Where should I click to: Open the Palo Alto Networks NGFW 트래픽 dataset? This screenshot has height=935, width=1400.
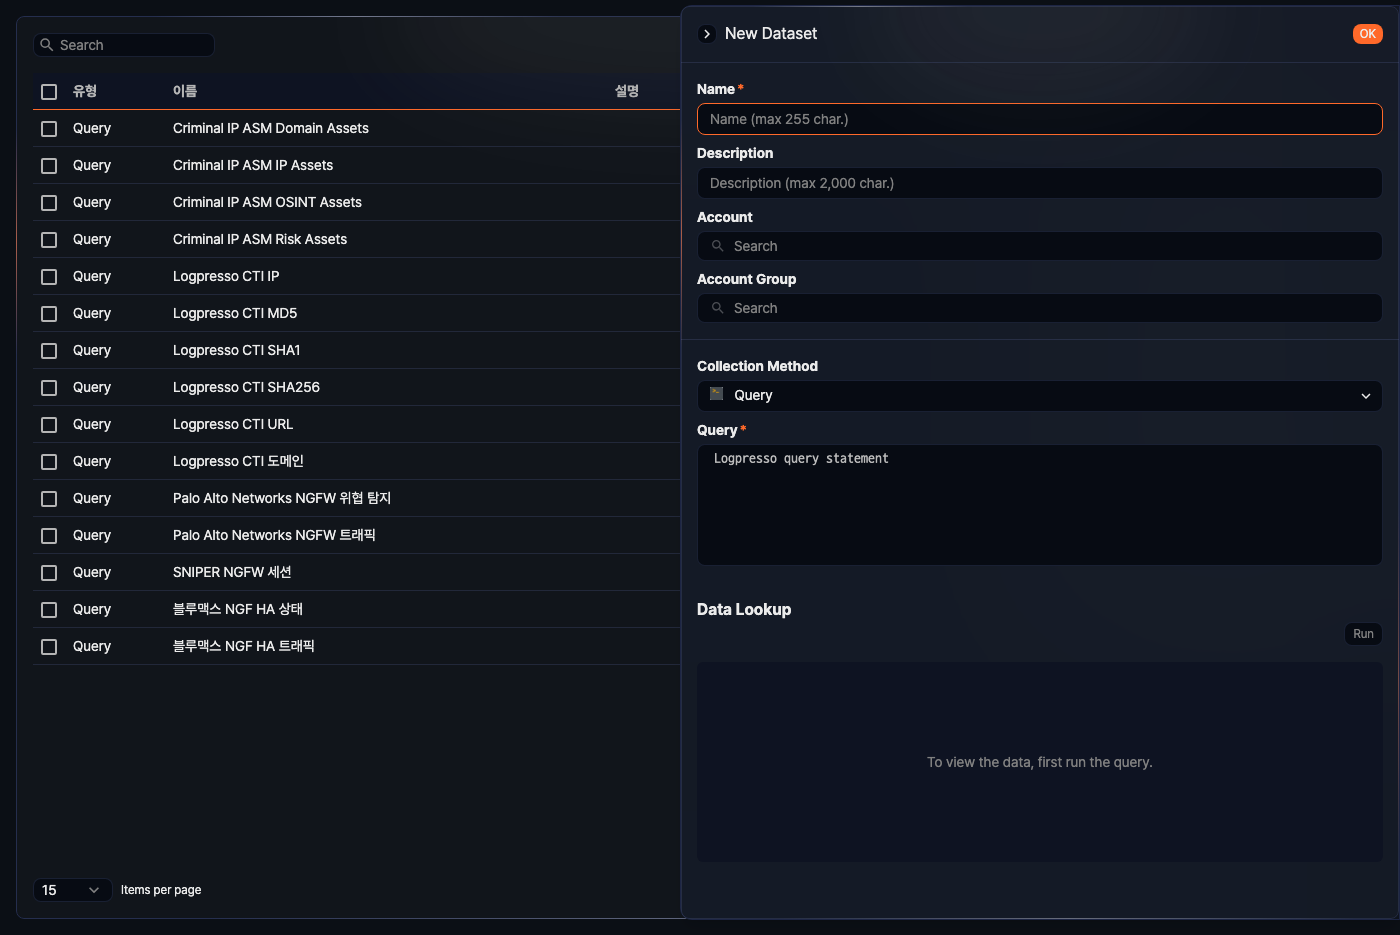click(x=274, y=535)
